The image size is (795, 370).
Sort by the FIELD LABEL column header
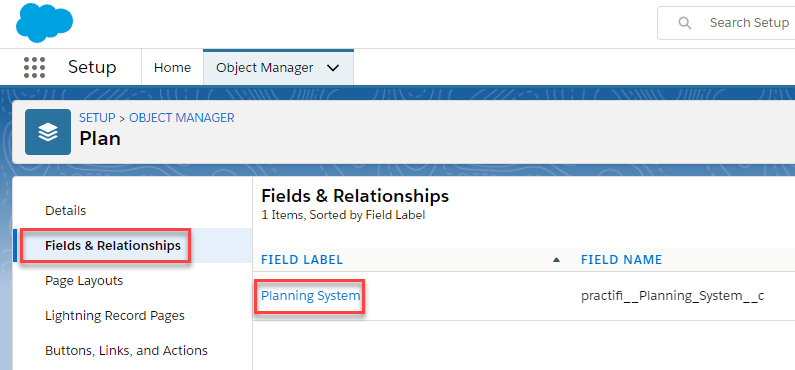pos(302,260)
